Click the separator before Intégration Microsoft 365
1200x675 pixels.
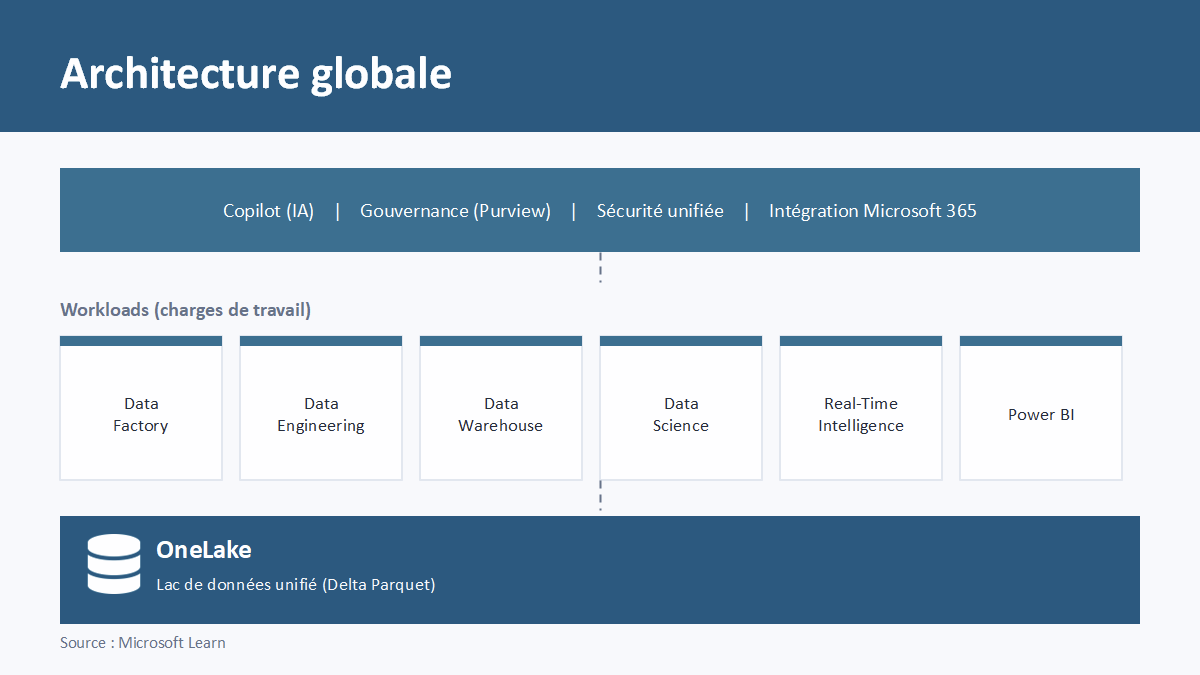tap(746, 211)
